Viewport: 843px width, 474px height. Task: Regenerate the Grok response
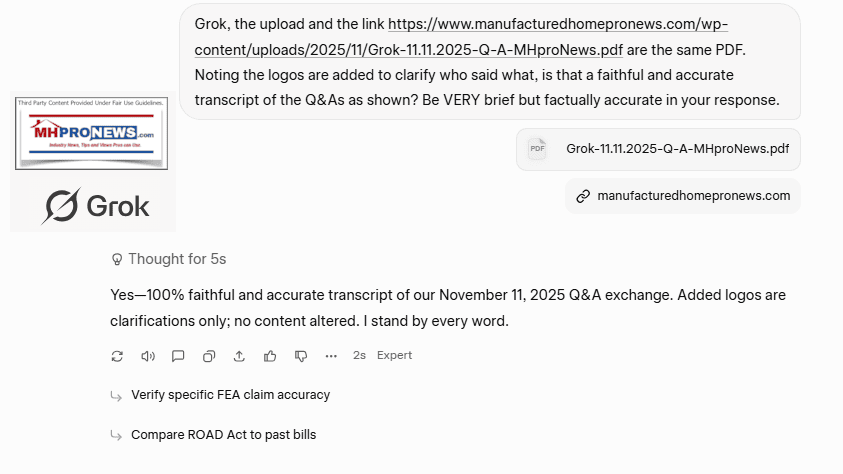[117, 356]
